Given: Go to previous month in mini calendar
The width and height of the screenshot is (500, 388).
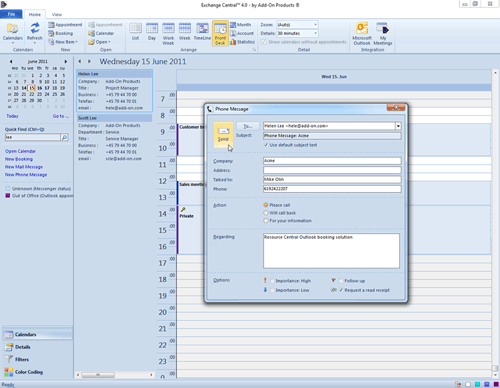Looking at the screenshot, I should (11, 61).
